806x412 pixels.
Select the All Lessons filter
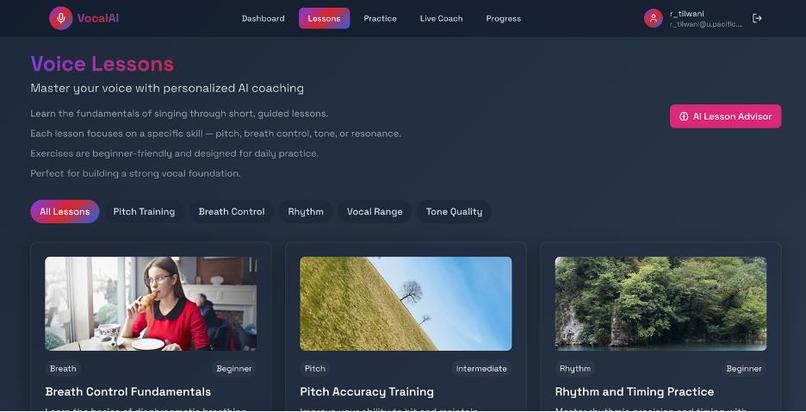pos(65,212)
